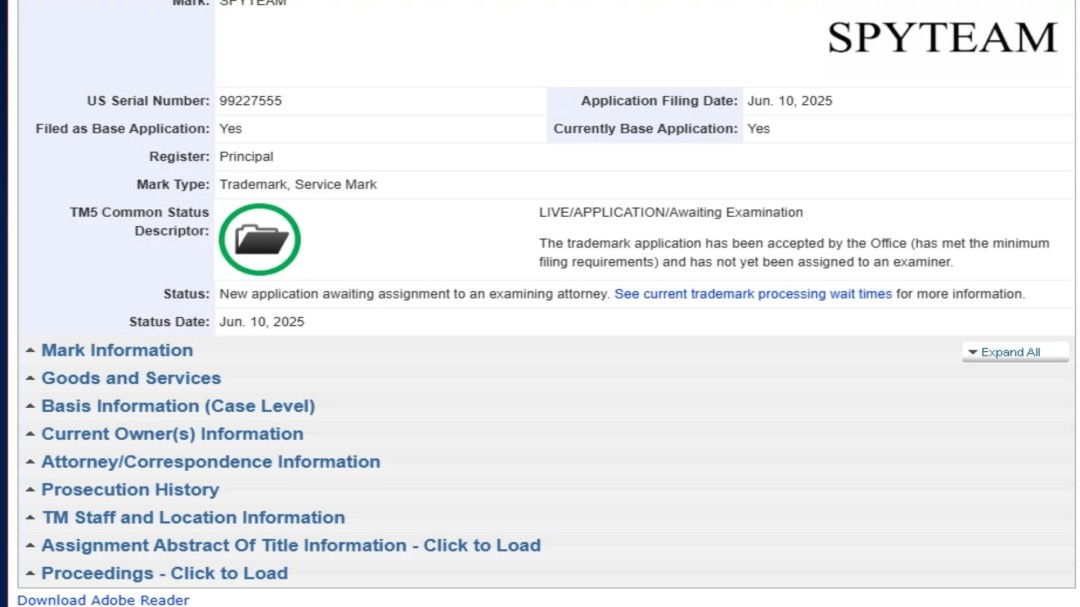The height and width of the screenshot is (607, 1080).
Task: Open Basis Information (Case Level) section
Action: (177, 406)
